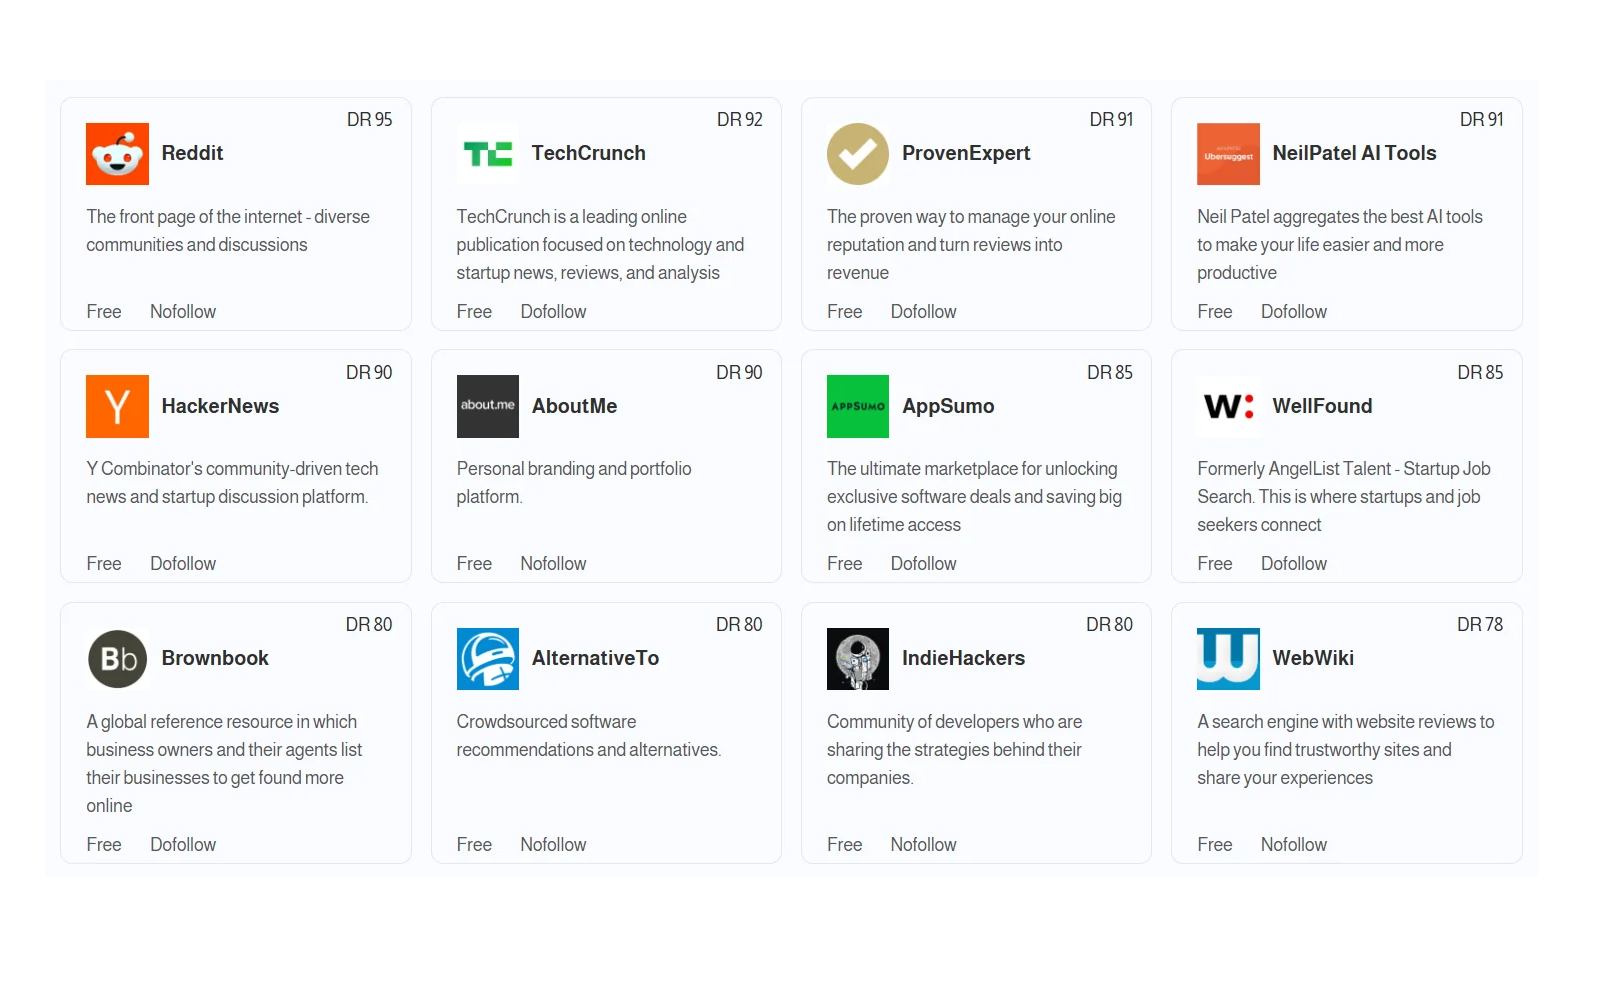This screenshot has height=987, width=1601.
Task: Click "The proven way to manage" description
Action: 971,245
